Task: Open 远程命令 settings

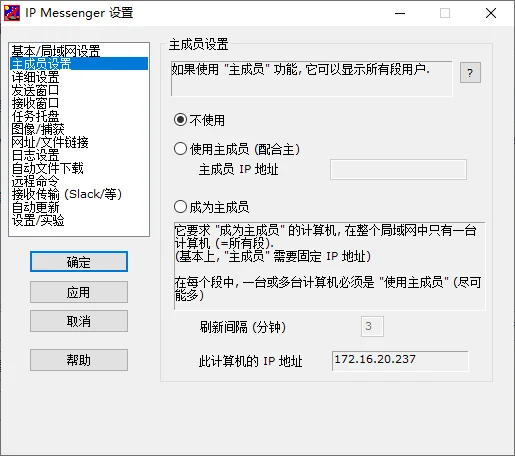Action: (x=79, y=181)
